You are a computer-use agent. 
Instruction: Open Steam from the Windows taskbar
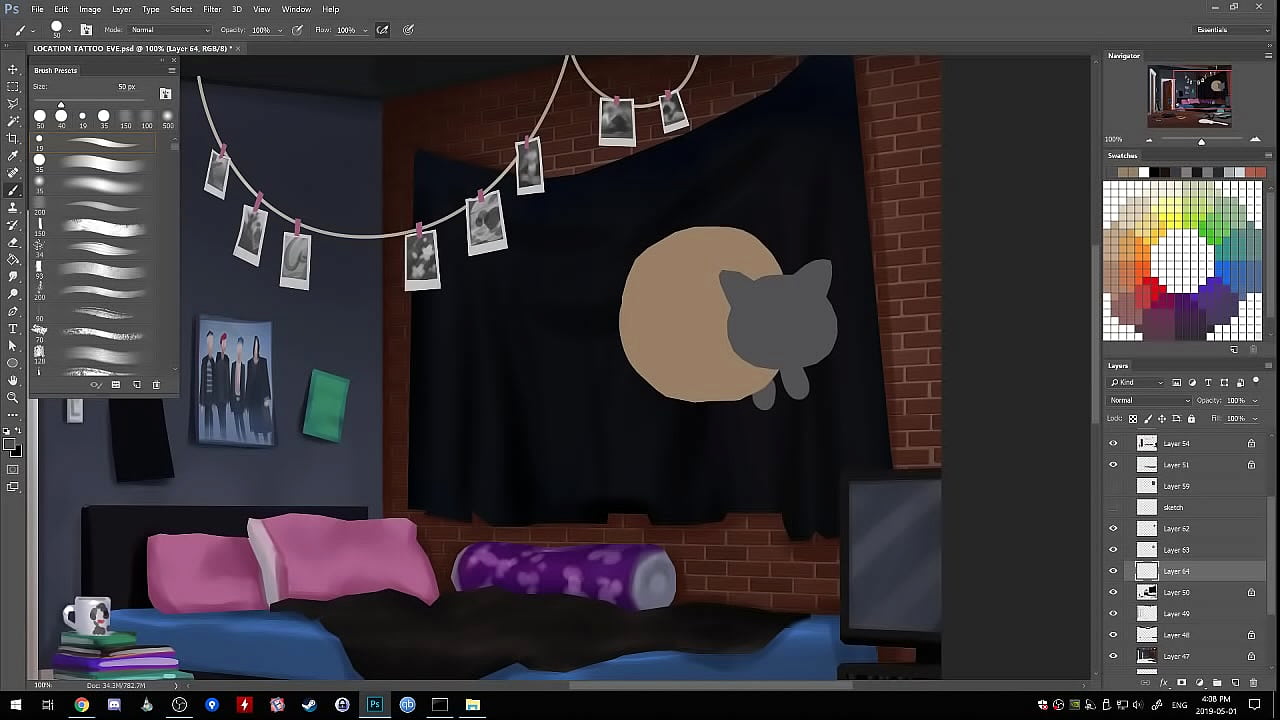(309, 705)
